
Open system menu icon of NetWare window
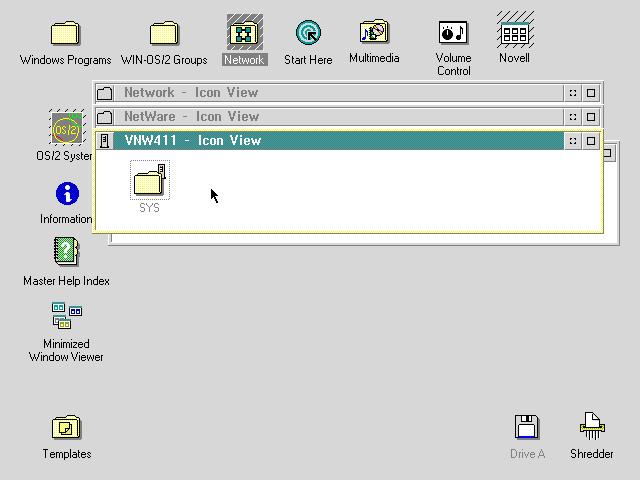point(104,117)
